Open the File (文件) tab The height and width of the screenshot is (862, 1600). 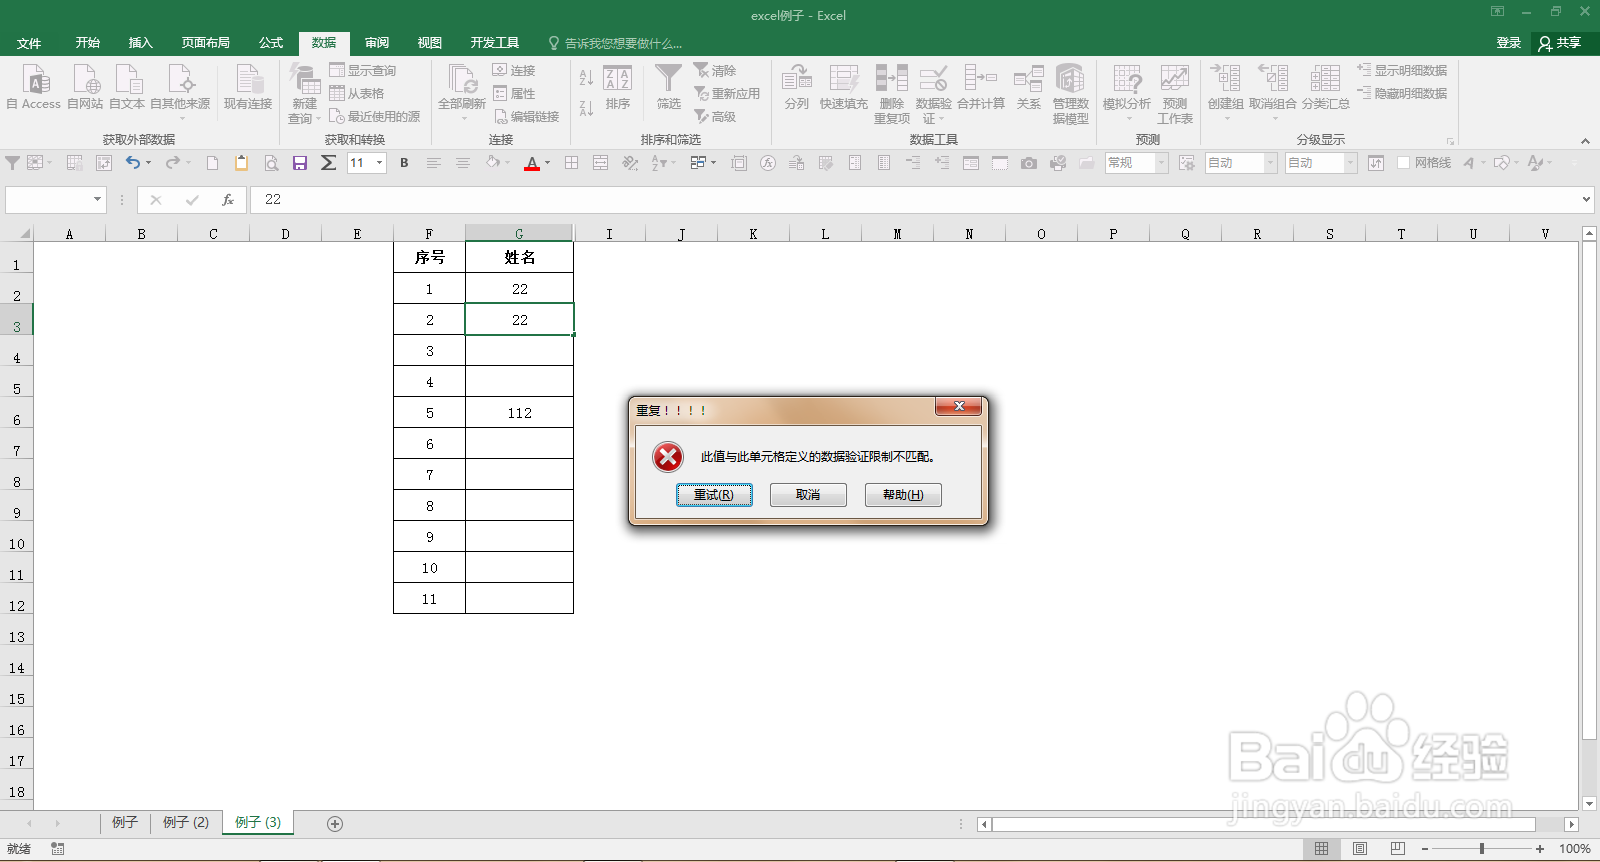[29, 43]
